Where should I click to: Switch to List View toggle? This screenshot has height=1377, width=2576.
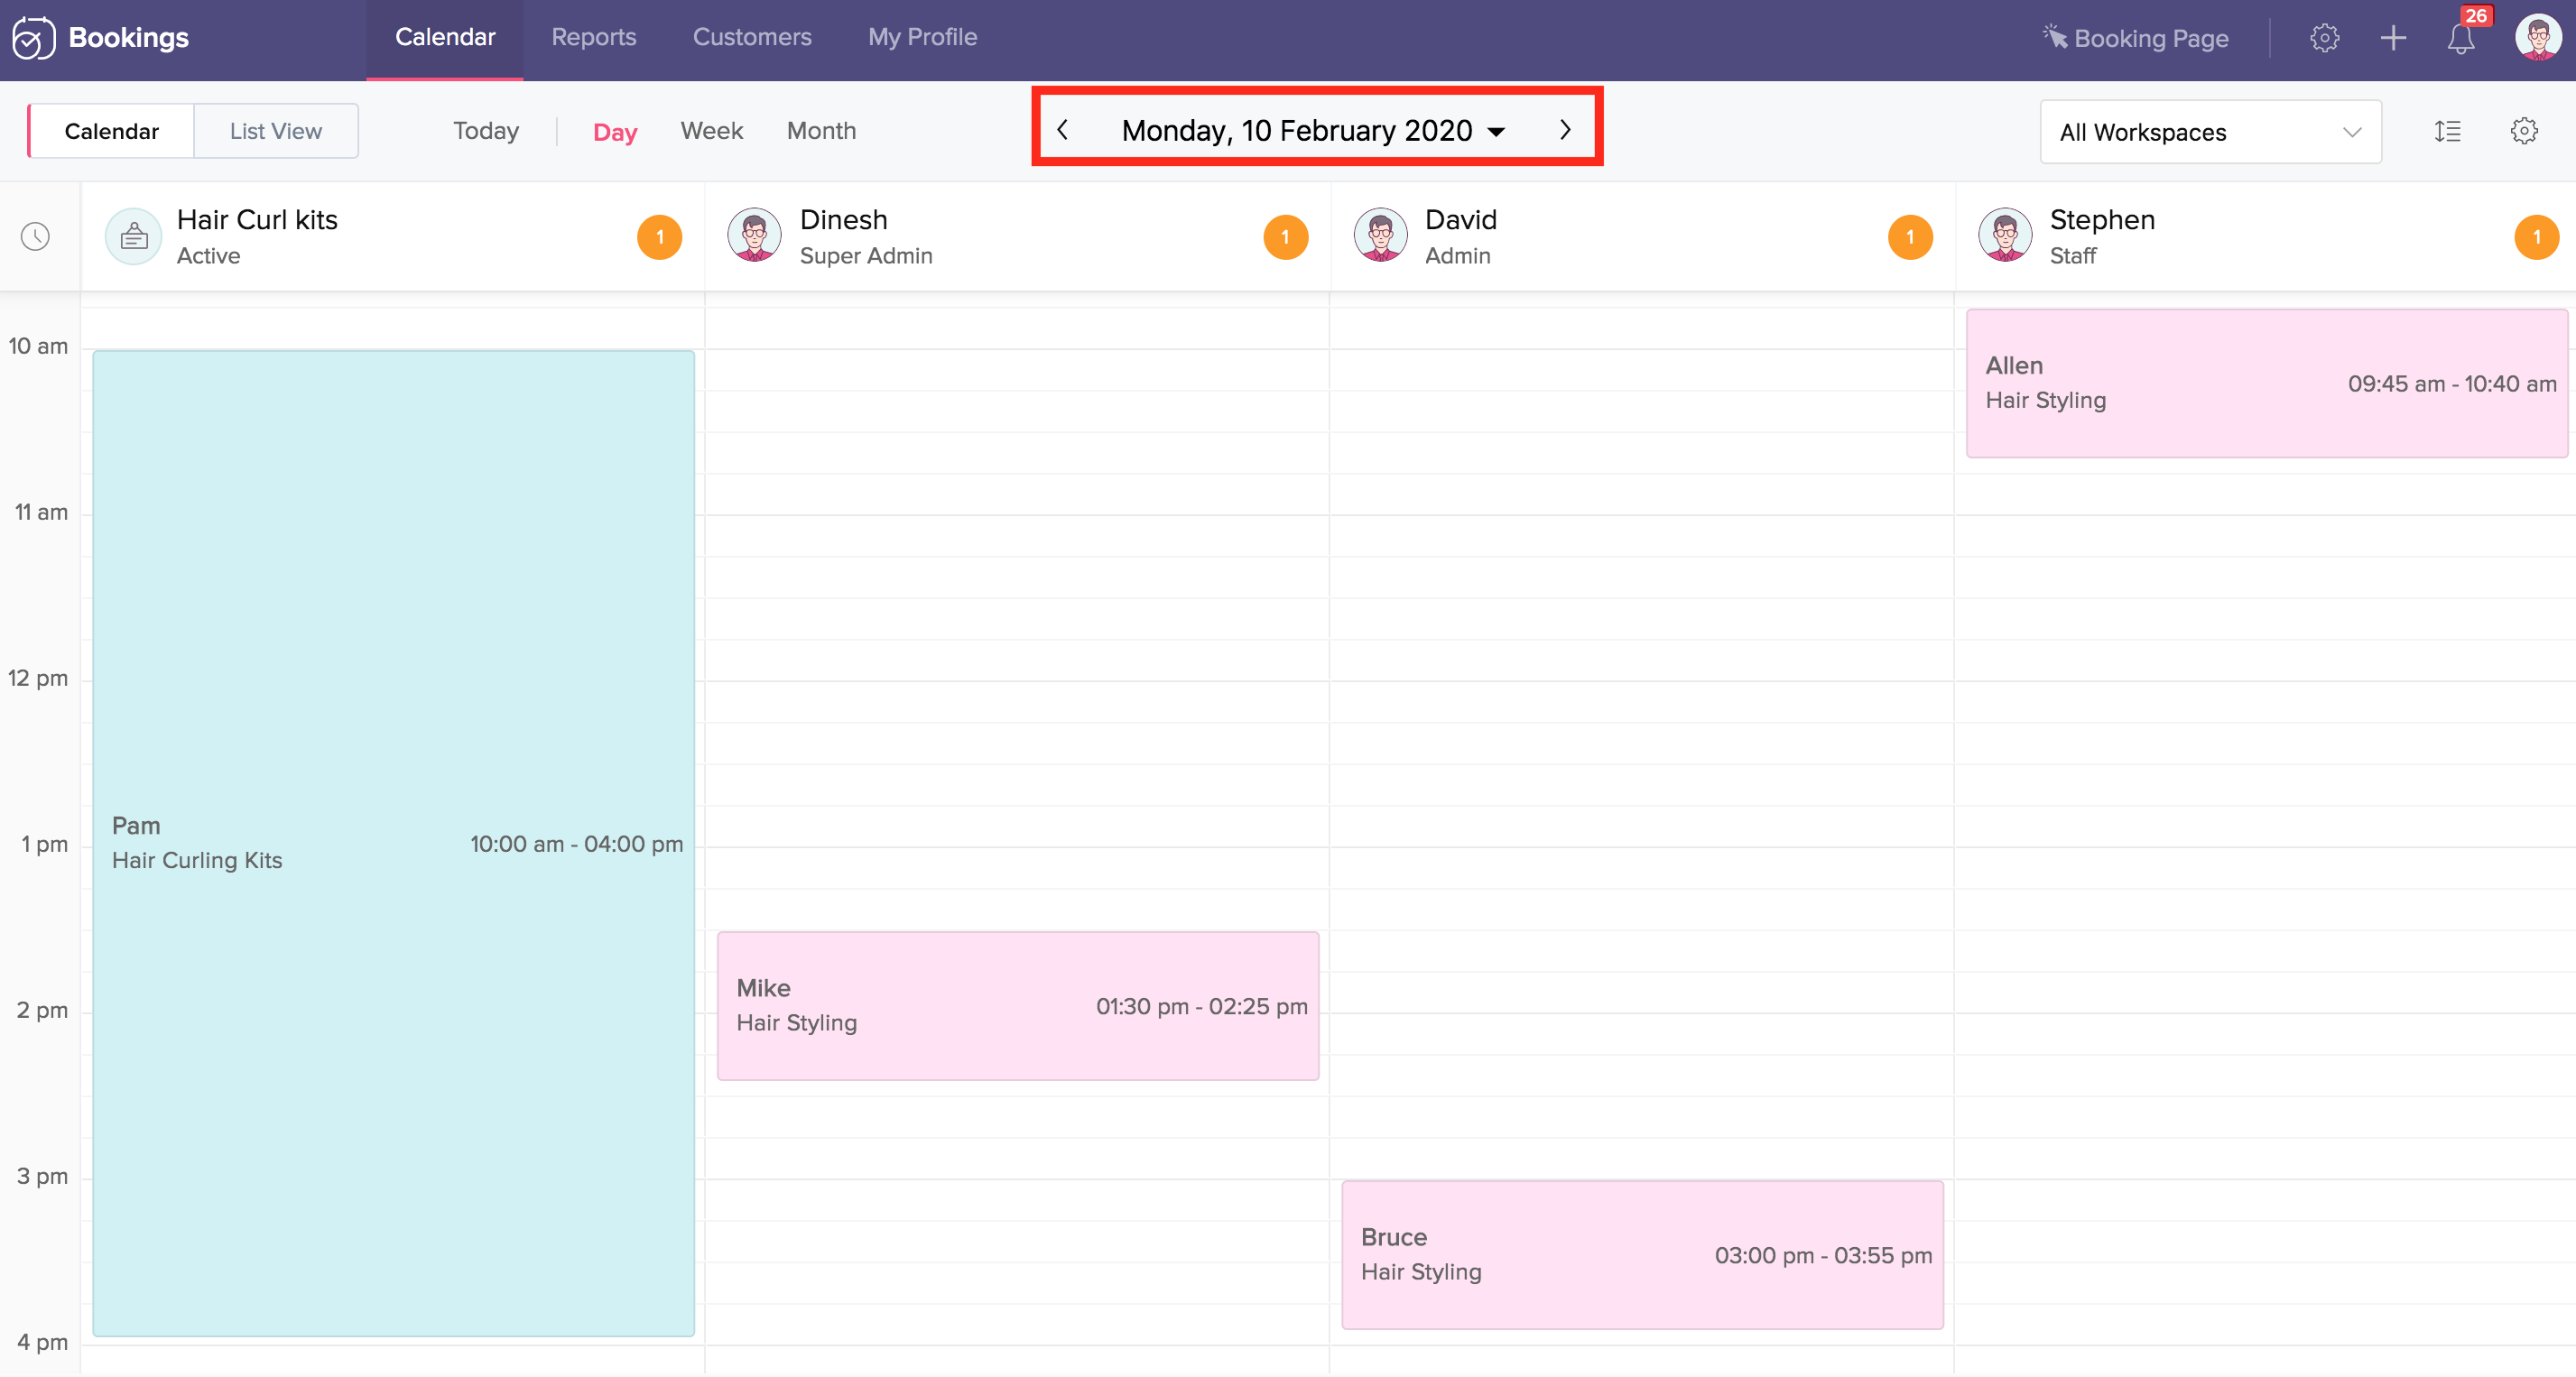[275, 131]
